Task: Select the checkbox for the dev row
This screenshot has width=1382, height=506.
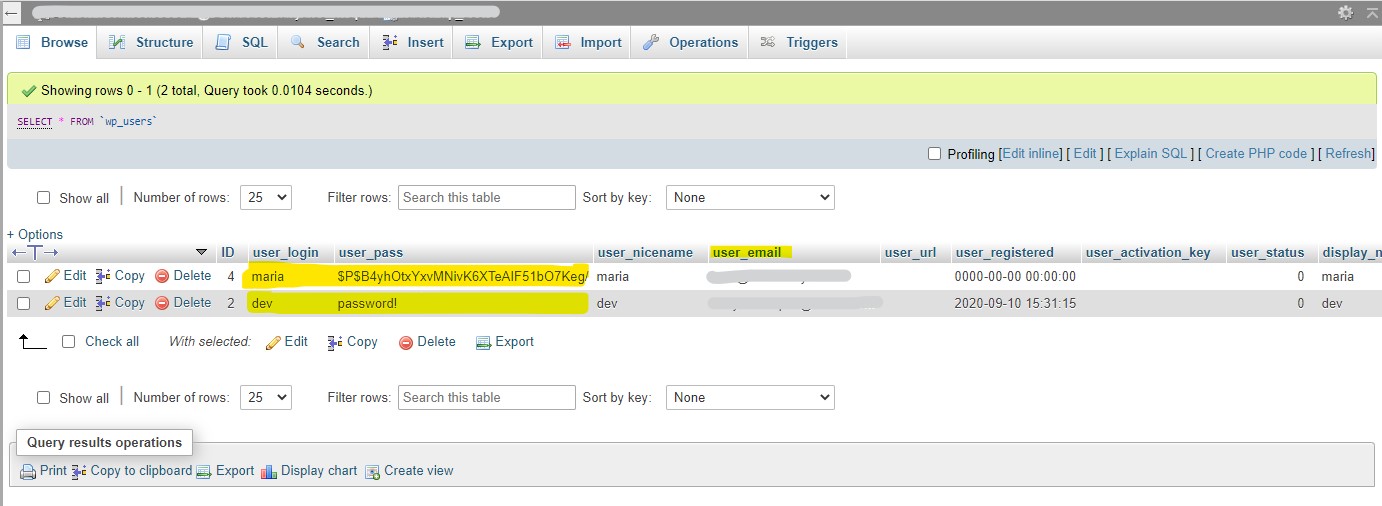Action: tap(24, 303)
